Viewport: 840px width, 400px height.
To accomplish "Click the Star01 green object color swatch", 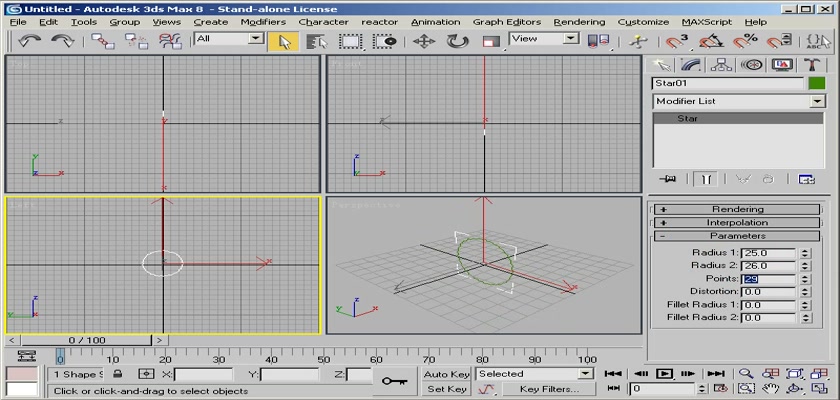I will pos(816,84).
